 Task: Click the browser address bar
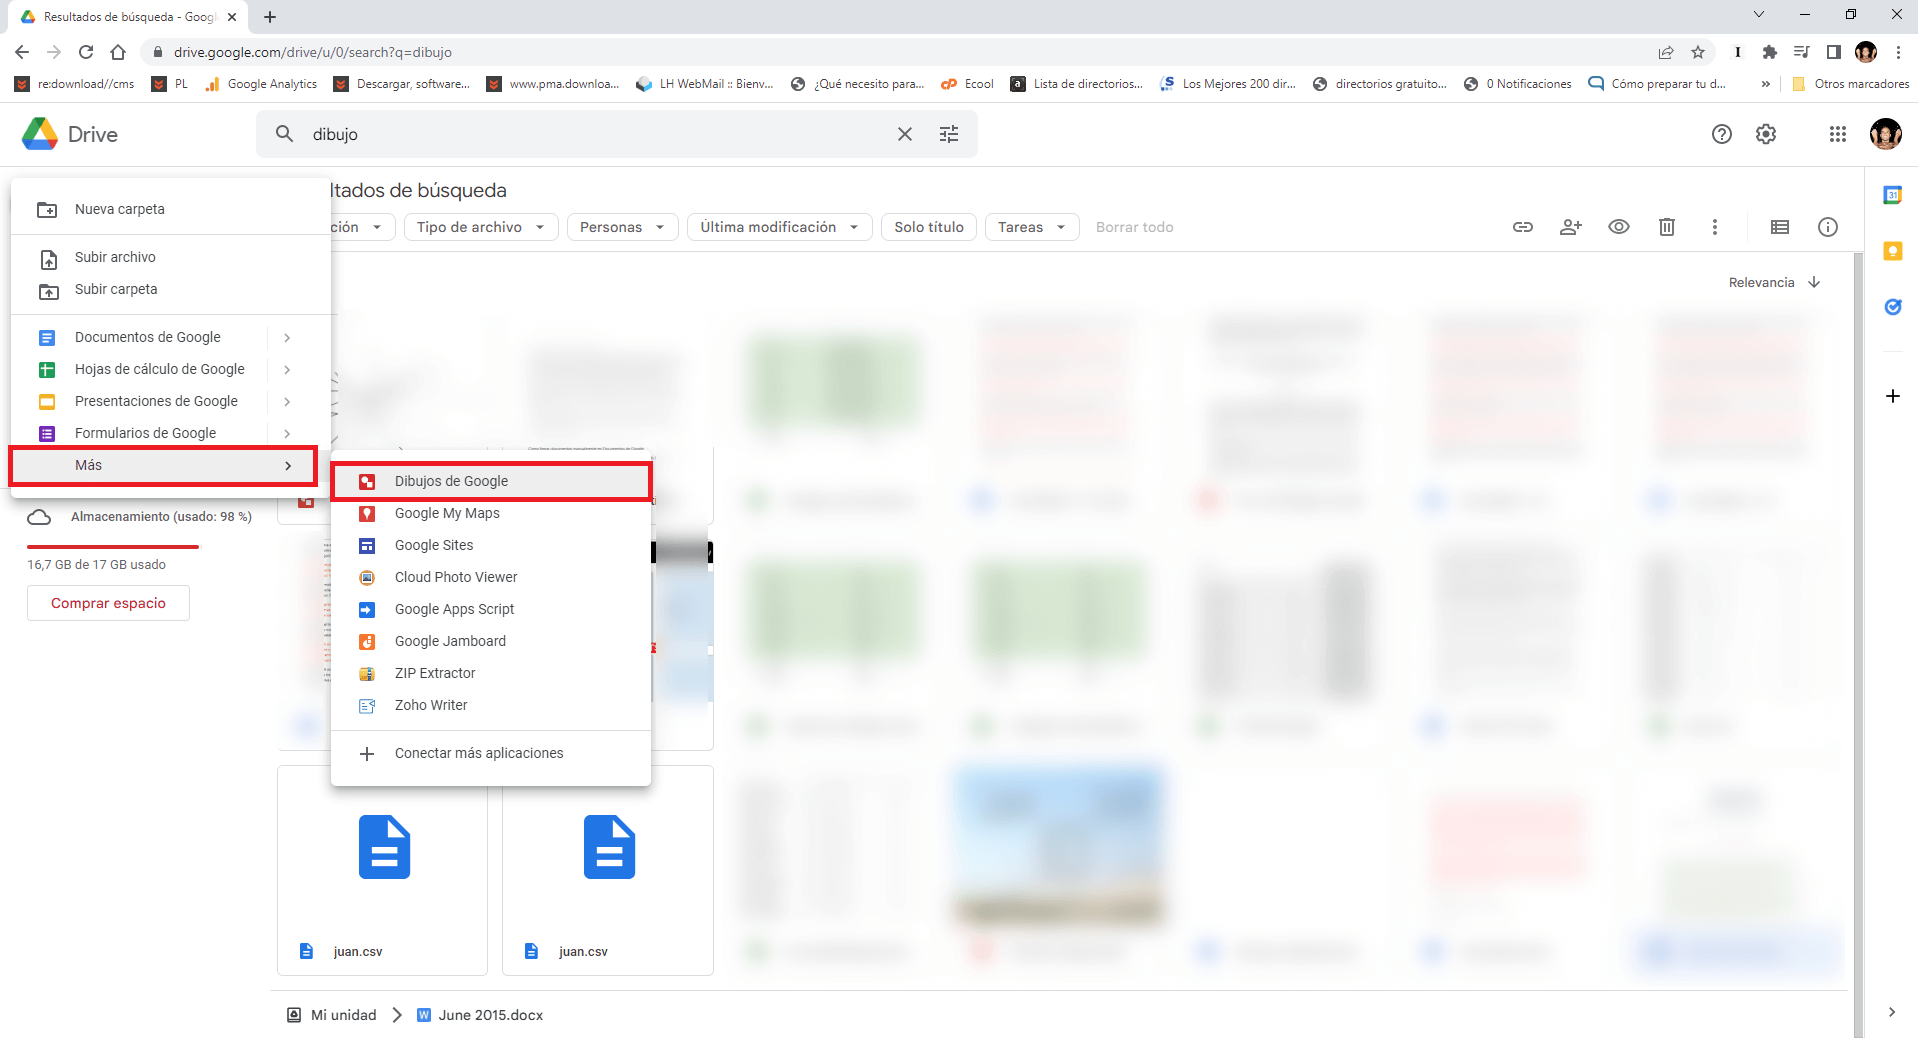(x=900, y=52)
